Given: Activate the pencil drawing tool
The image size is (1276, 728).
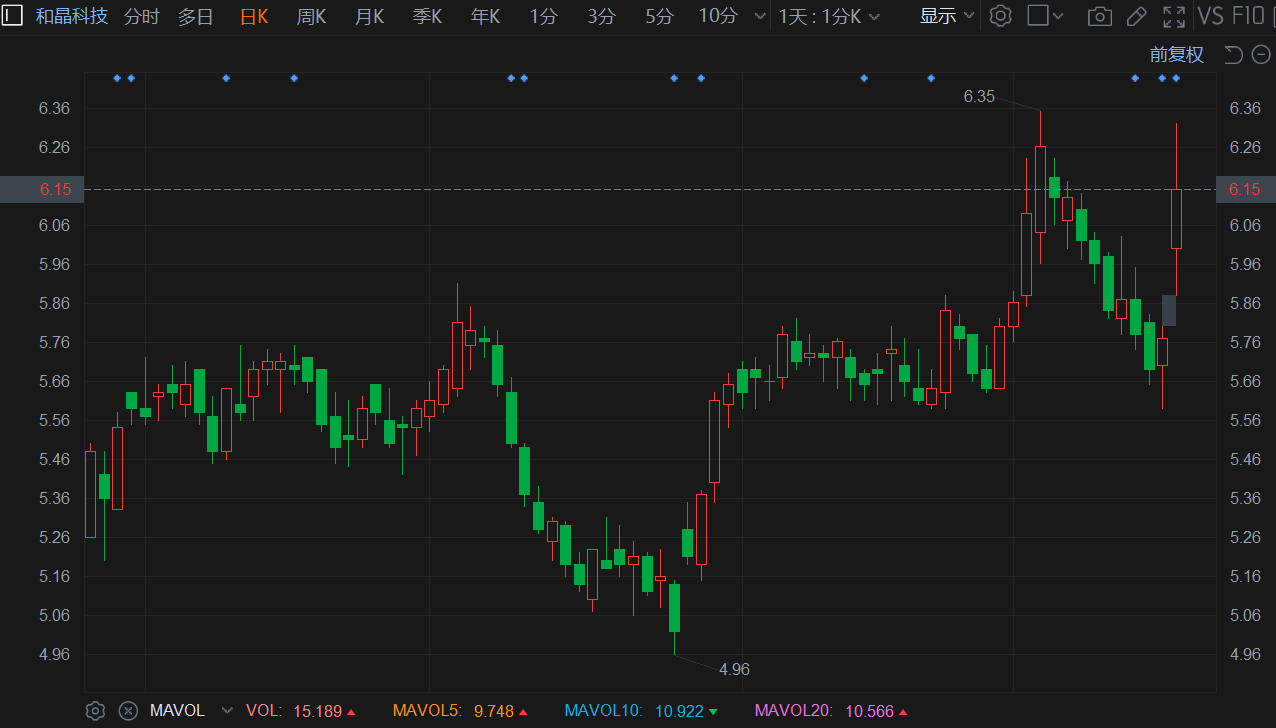Looking at the screenshot, I should point(1136,16).
